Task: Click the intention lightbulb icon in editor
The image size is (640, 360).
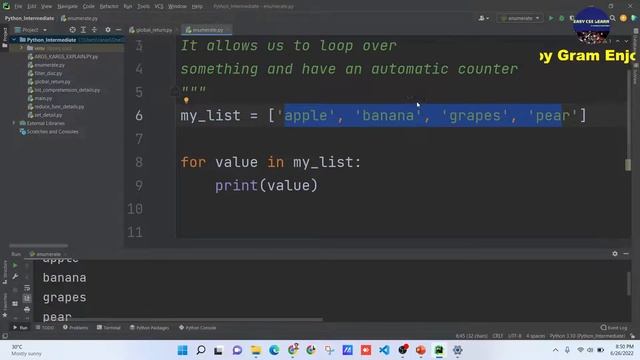Action: tap(186, 100)
